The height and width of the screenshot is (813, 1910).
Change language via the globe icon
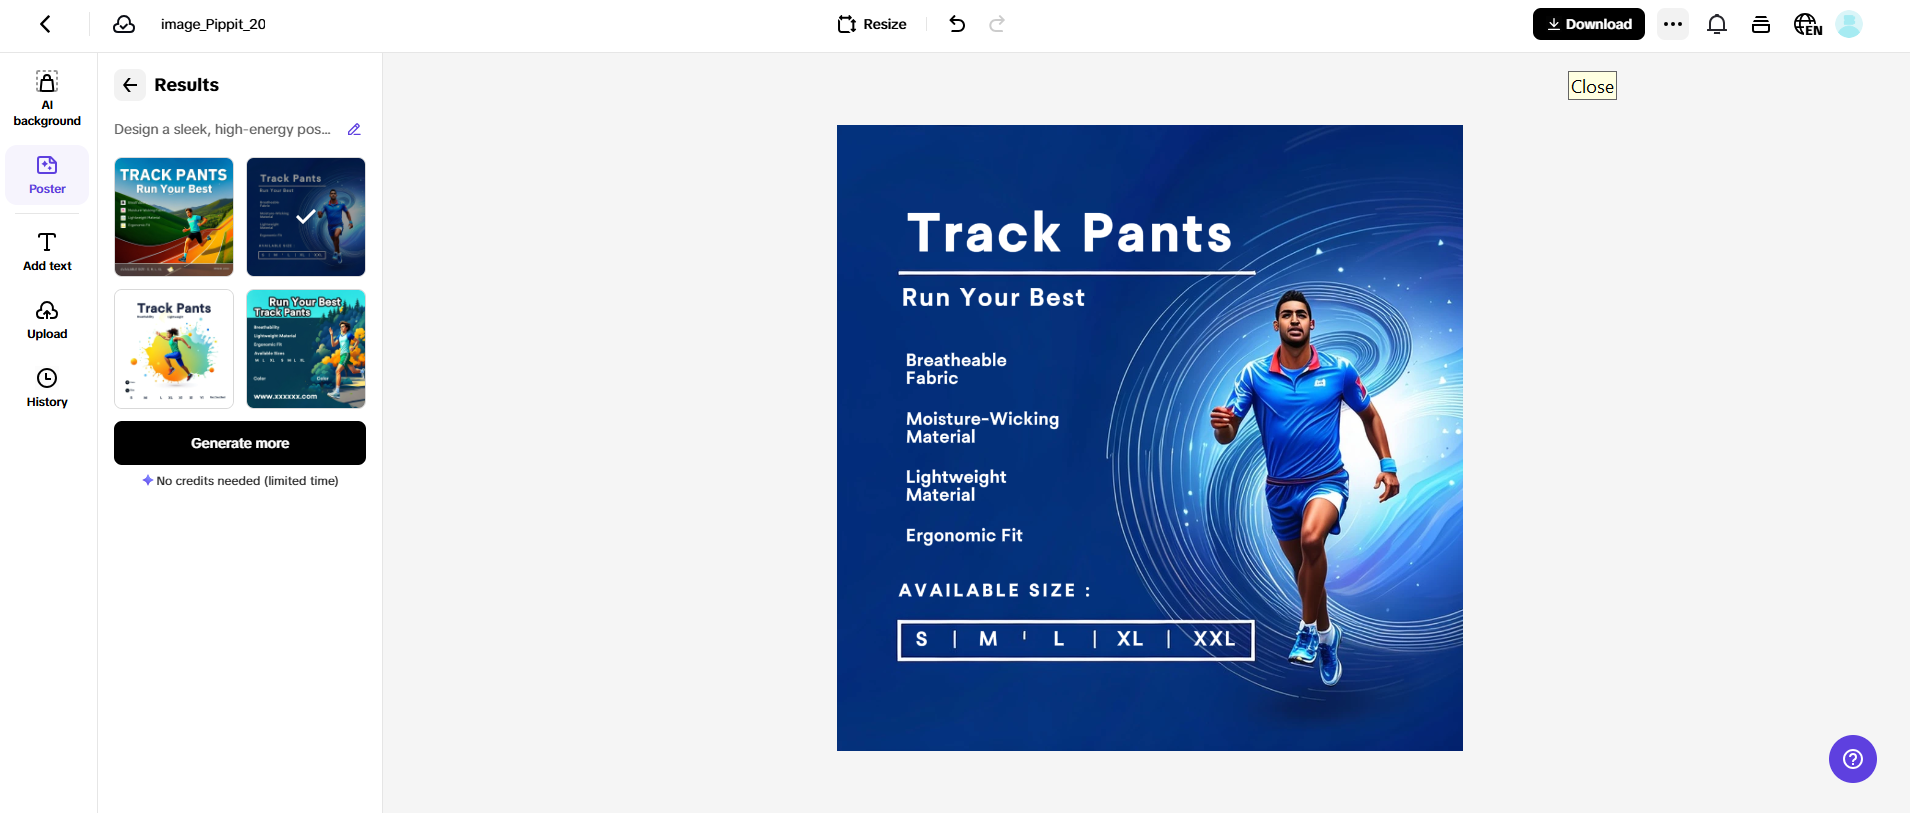pyautogui.click(x=1807, y=24)
